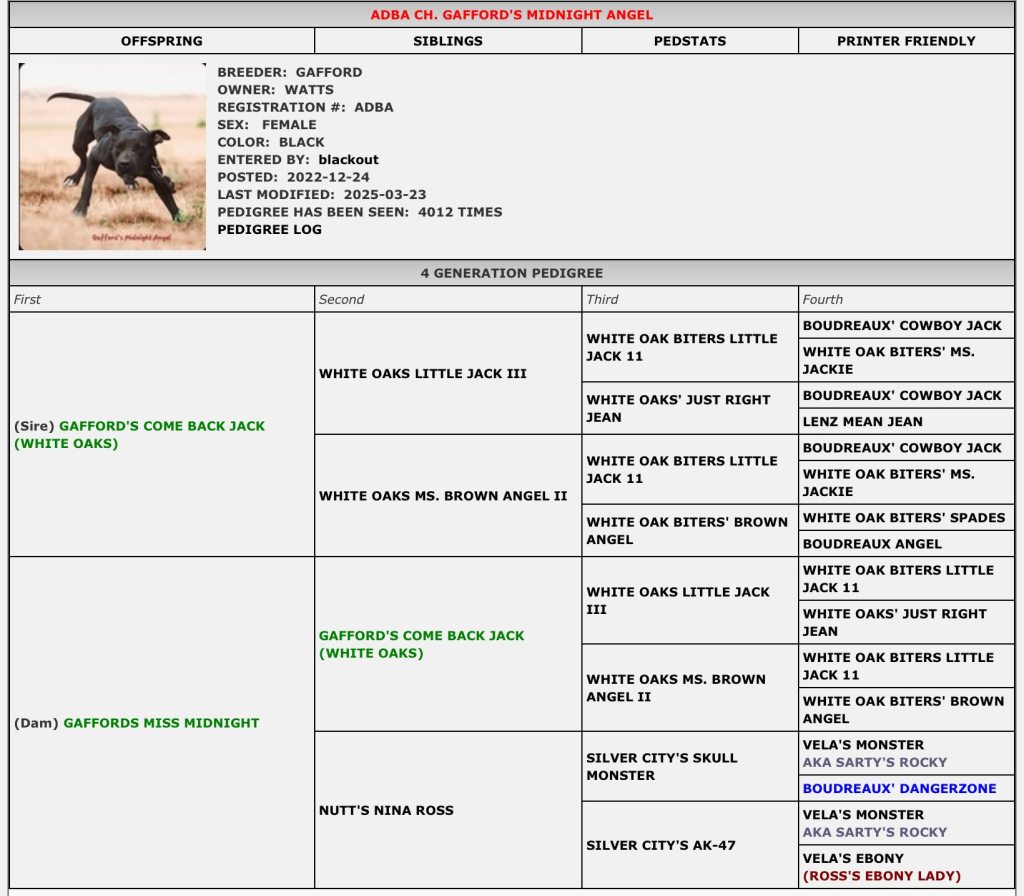This screenshot has height=896, width=1024.
Task: Click the blackout username link
Action: [x=348, y=159]
